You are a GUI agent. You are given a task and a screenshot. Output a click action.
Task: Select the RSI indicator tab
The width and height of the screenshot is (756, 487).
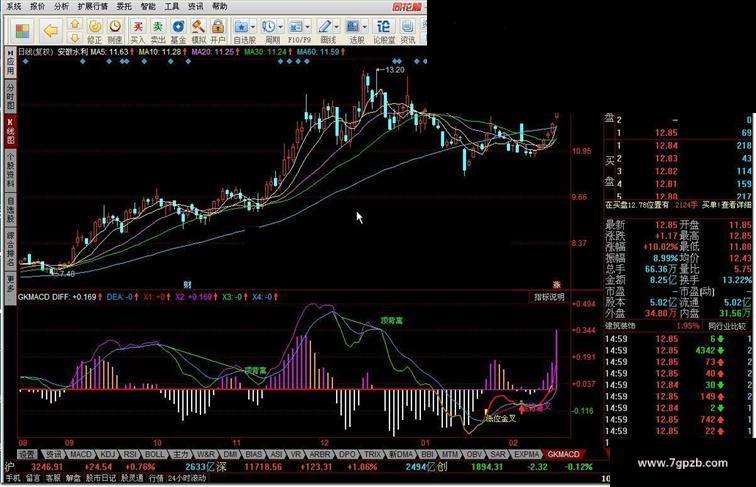(130, 454)
